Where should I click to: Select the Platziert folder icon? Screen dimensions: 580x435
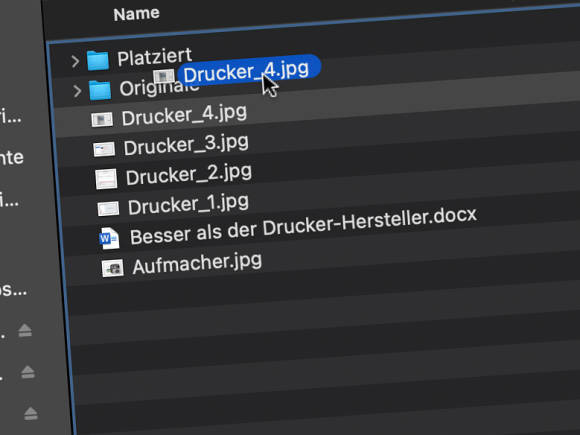(x=98, y=60)
